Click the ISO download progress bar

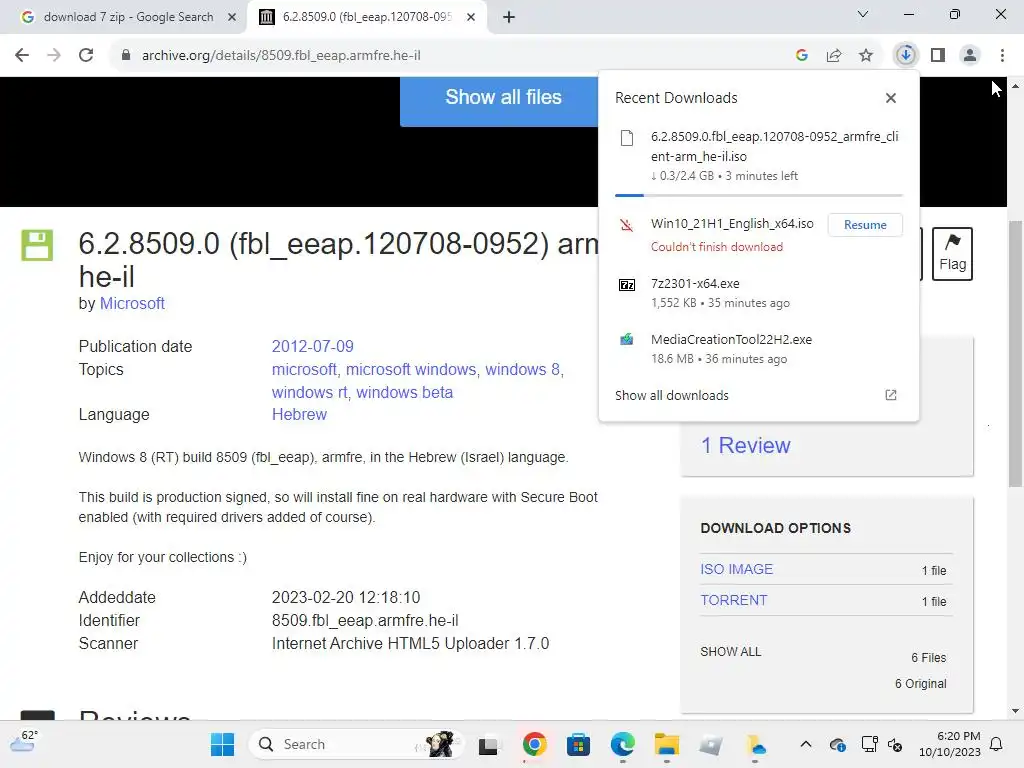(758, 195)
